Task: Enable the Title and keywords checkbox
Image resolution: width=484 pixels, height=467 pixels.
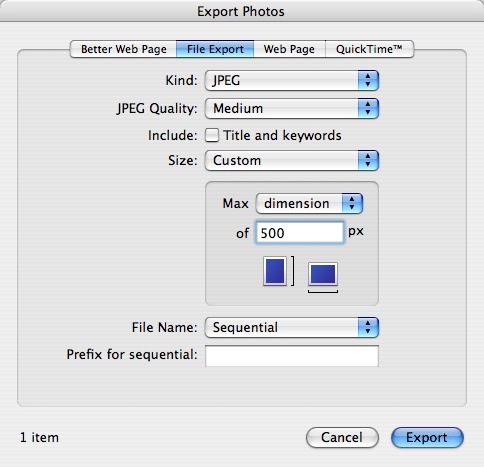Action: pos(212,135)
